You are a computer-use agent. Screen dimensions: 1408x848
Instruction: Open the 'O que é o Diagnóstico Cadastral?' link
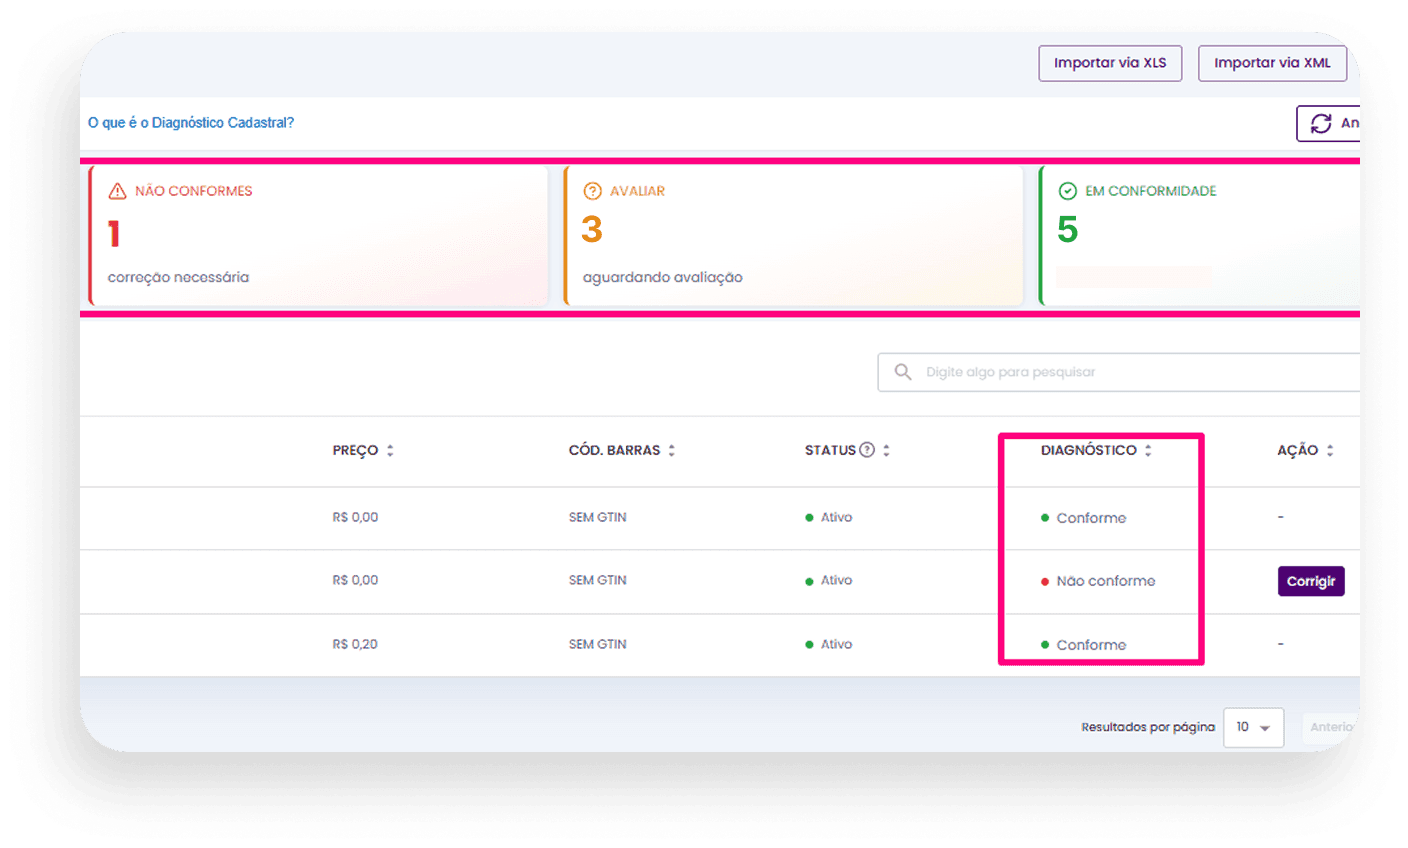point(191,123)
